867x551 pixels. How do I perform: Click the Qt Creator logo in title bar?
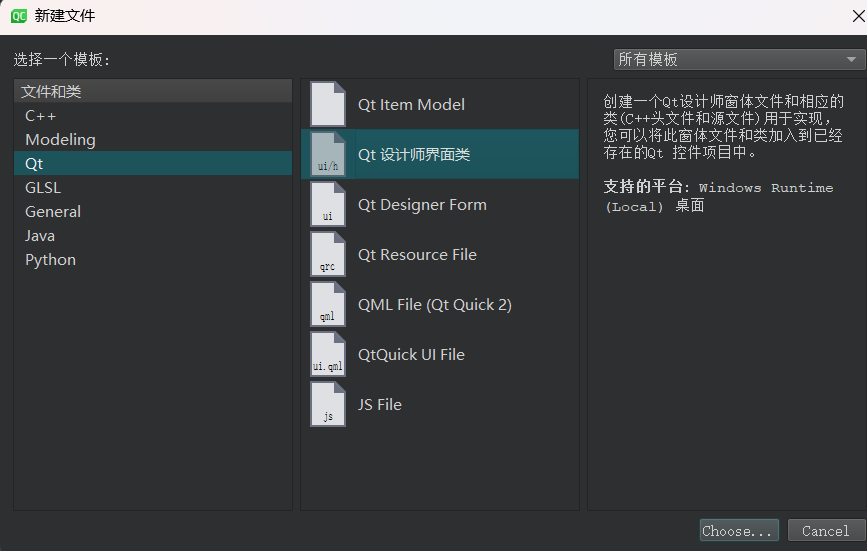pos(19,16)
